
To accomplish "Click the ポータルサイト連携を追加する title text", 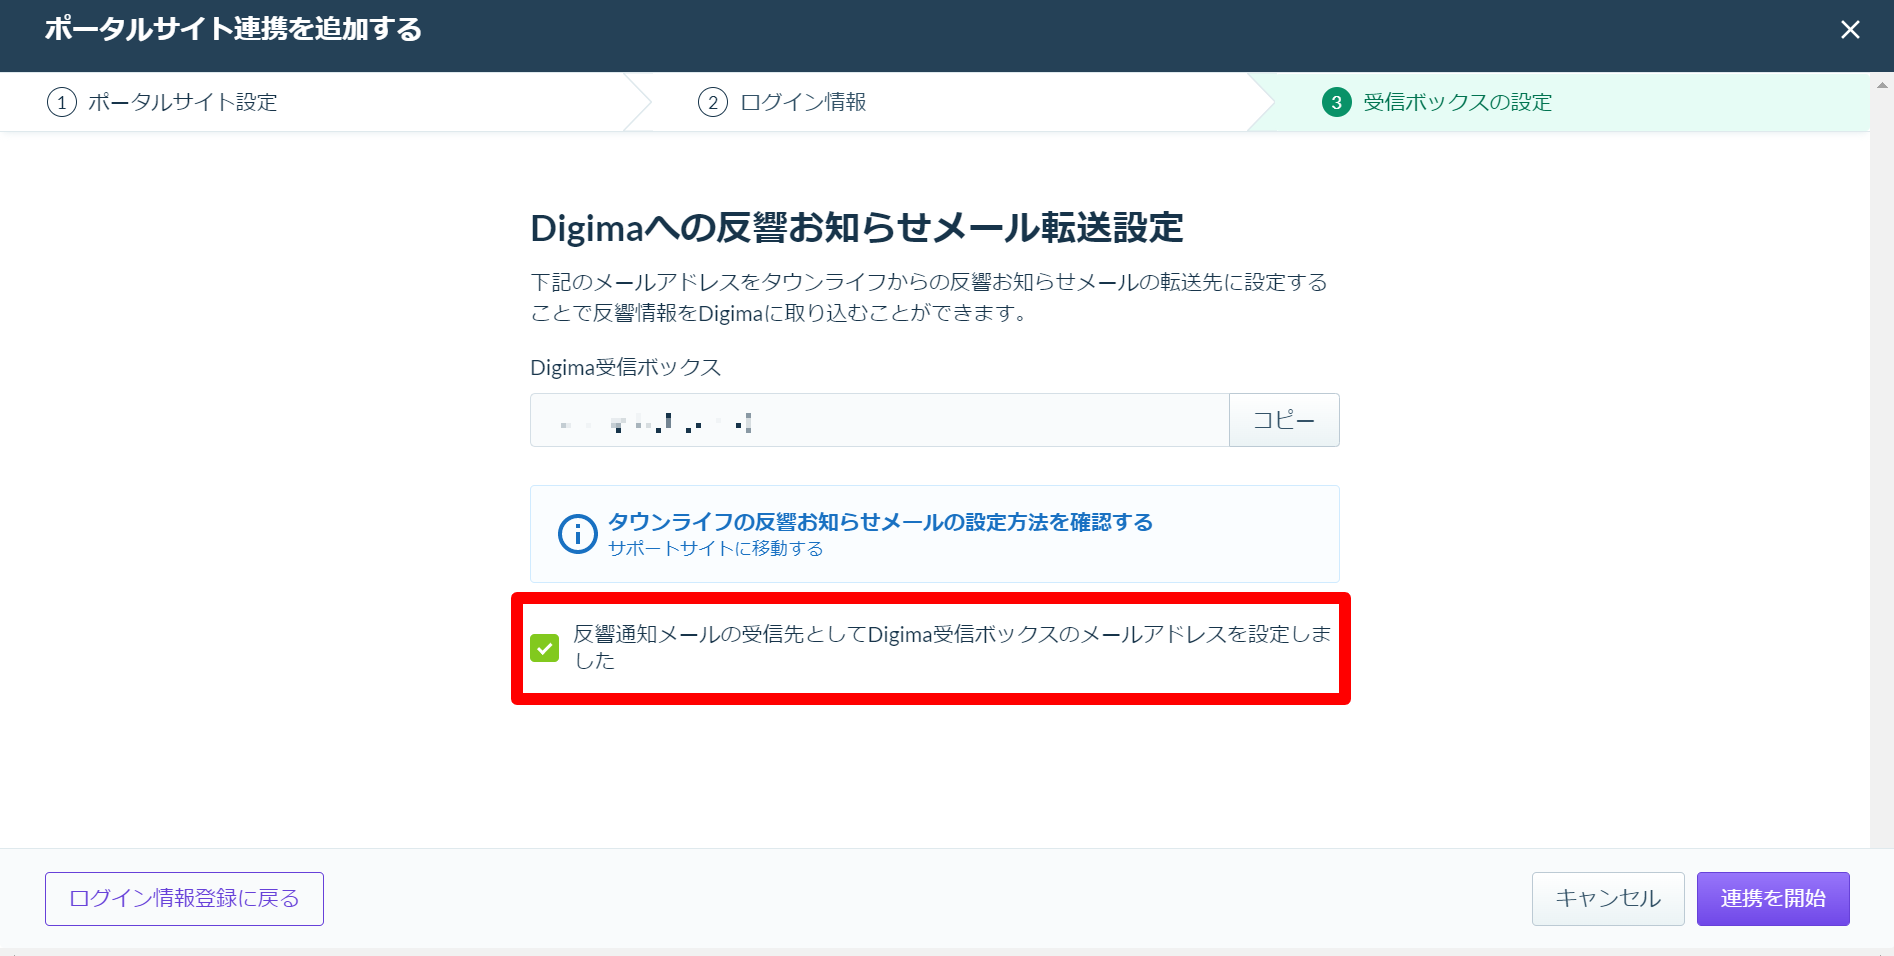I will [233, 29].
